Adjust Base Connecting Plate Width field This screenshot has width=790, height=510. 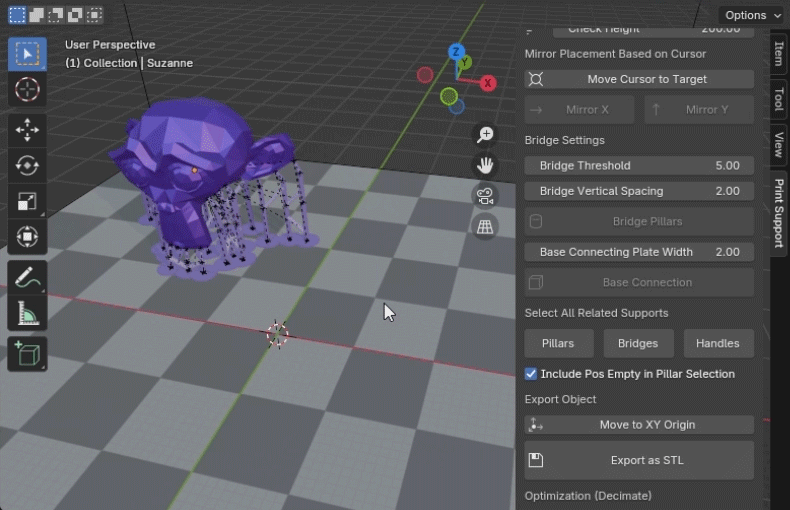639,252
